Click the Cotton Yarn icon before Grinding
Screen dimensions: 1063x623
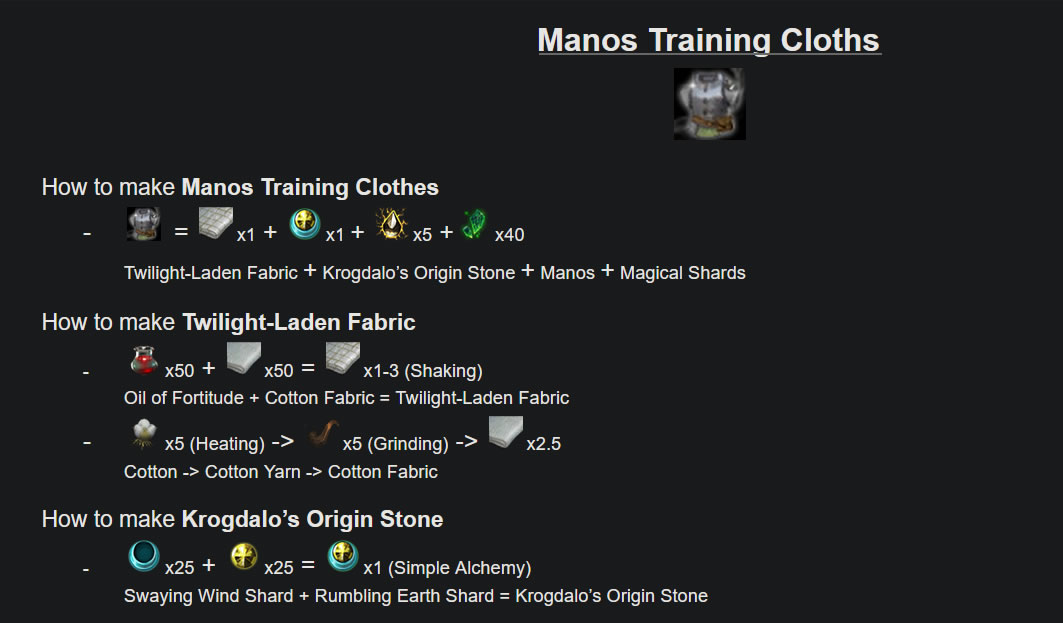click(x=323, y=434)
